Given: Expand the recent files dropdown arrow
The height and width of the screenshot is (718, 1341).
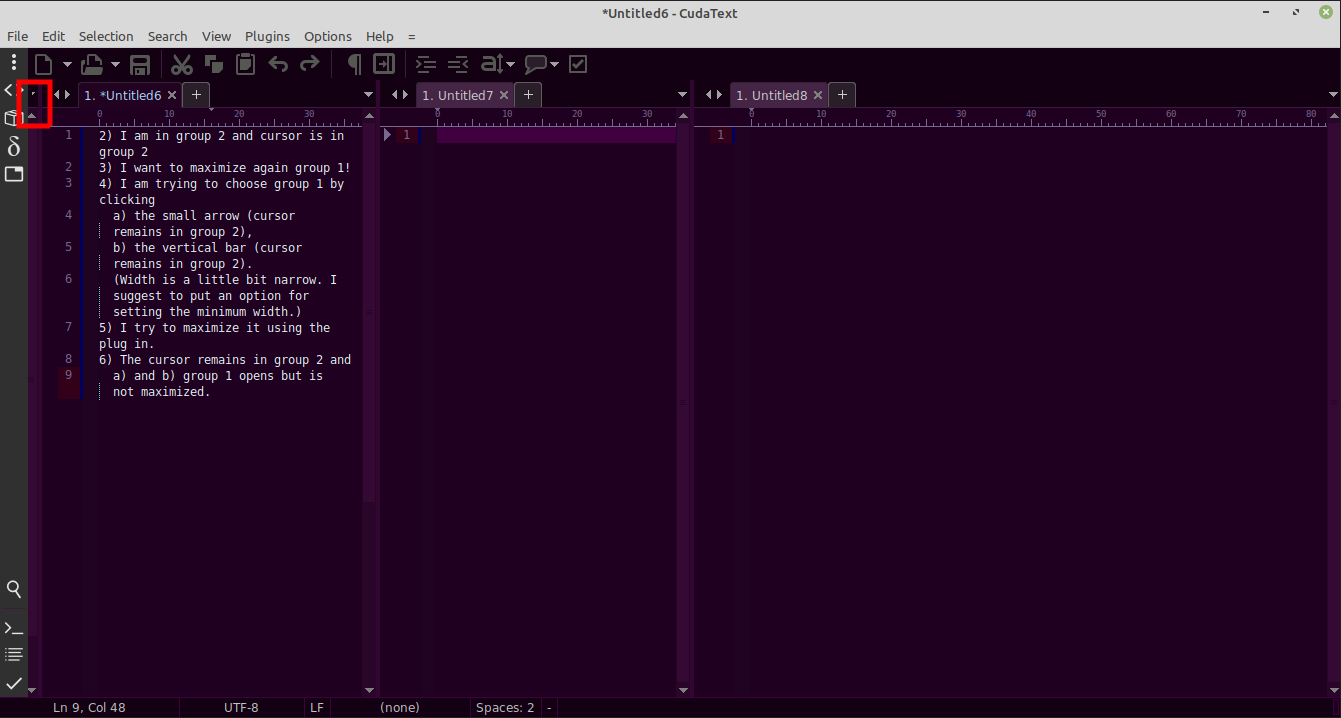Looking at the screenshot, I should point(115,65).
